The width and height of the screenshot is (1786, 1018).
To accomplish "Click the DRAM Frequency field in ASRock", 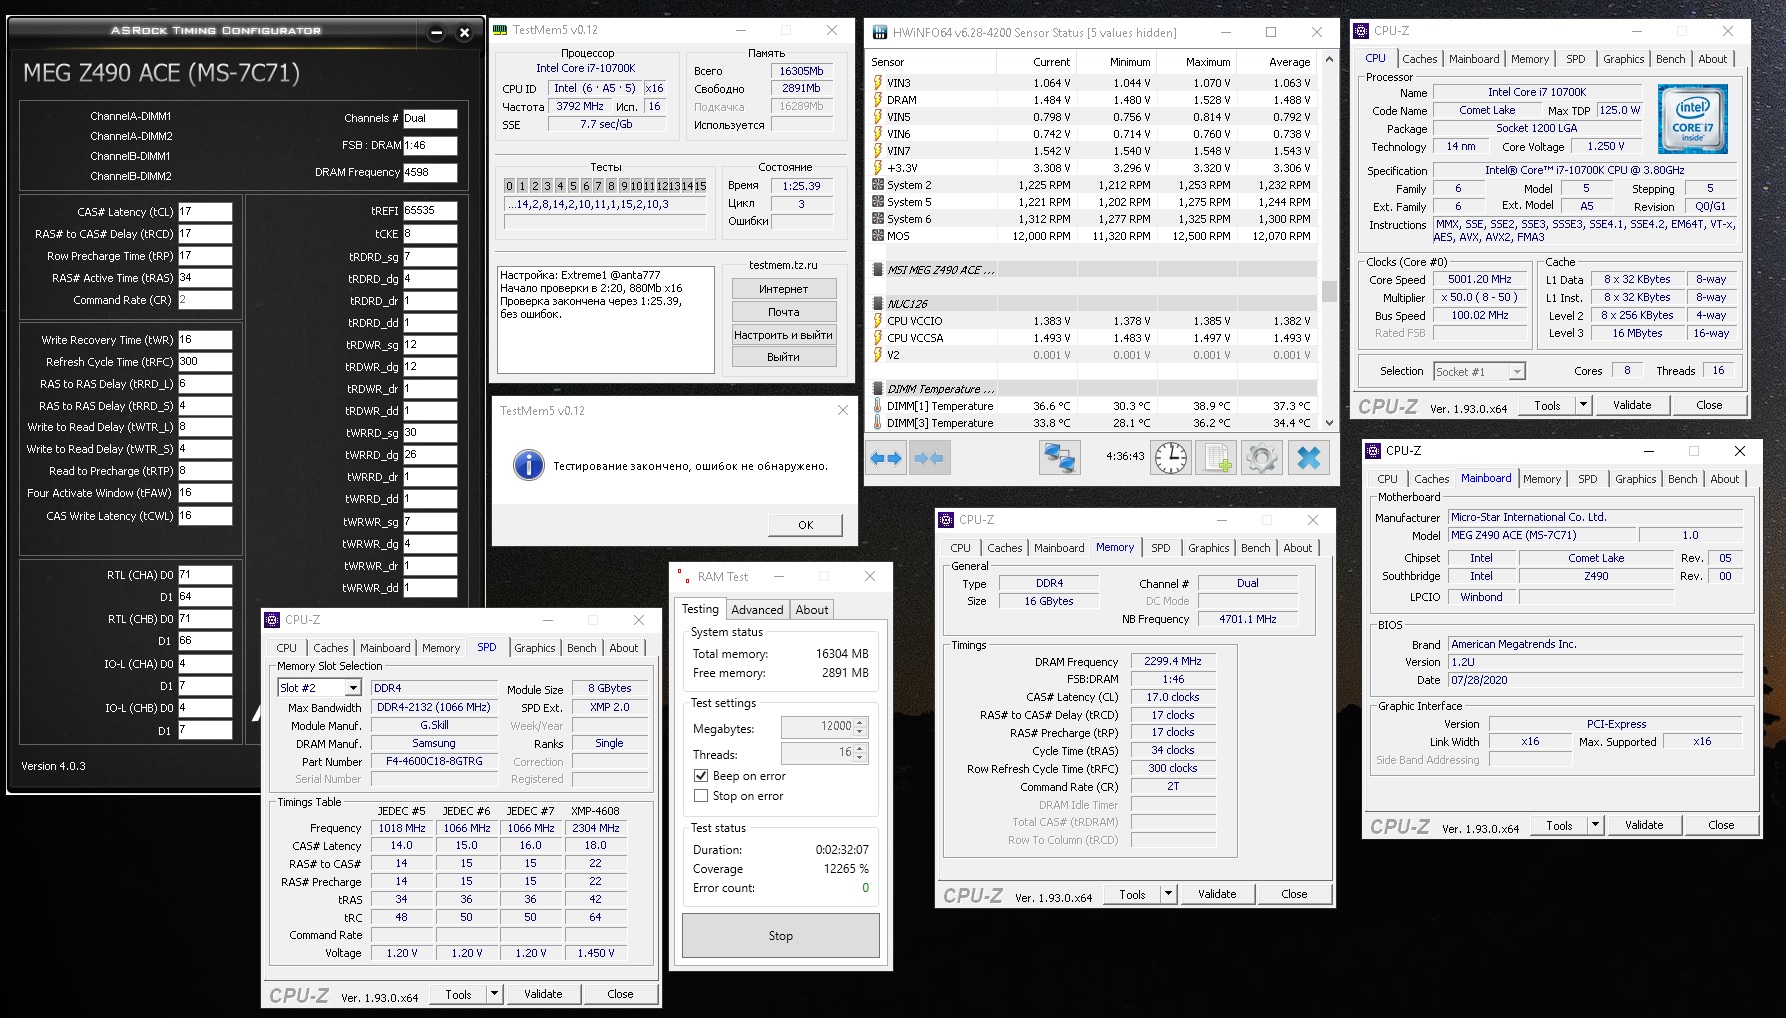I will coord(430,172).
